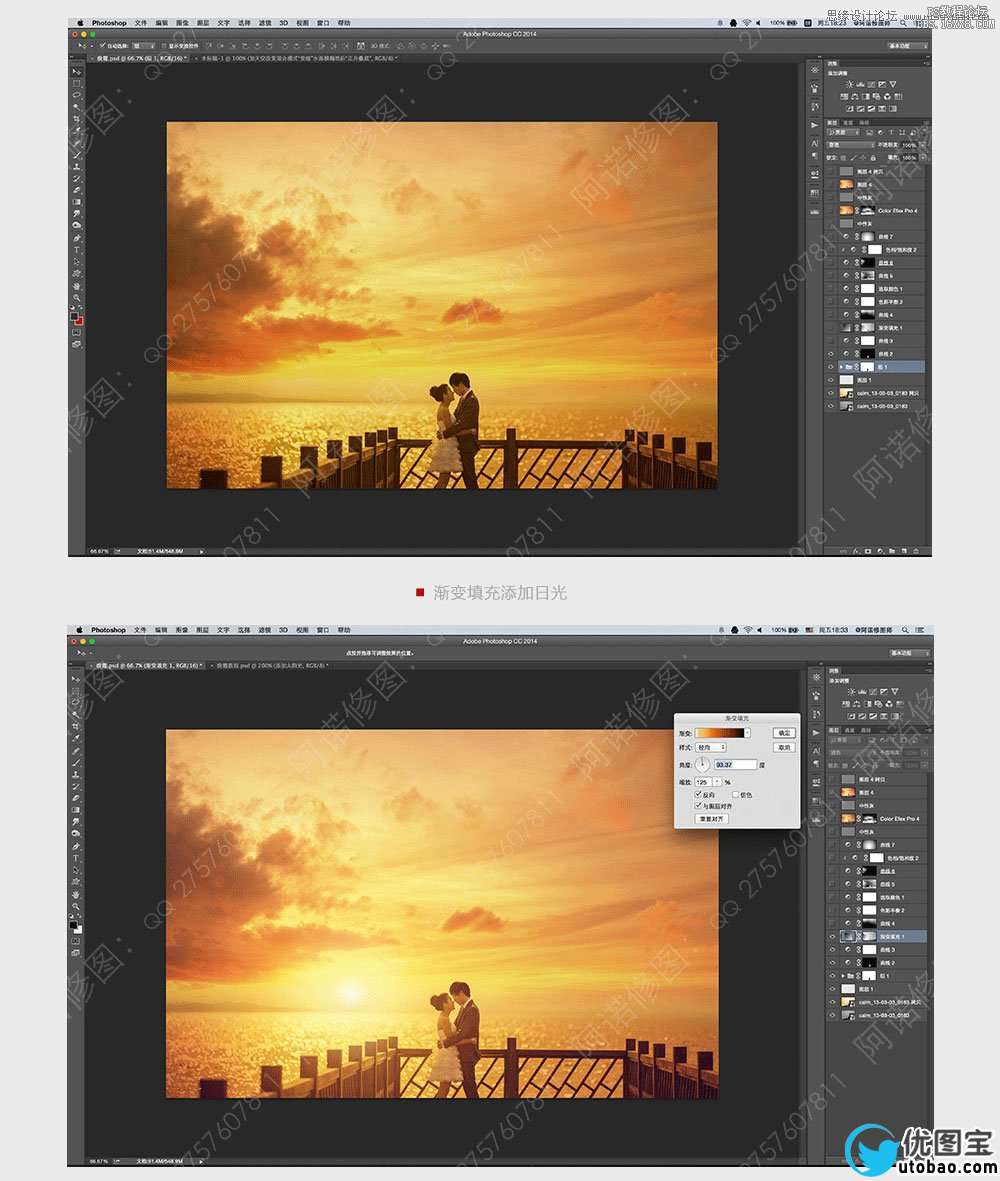This screenshot has height=1181, width=1000.
Task: Open scale percentage arrow beside 125
Action: coord(717,782)
